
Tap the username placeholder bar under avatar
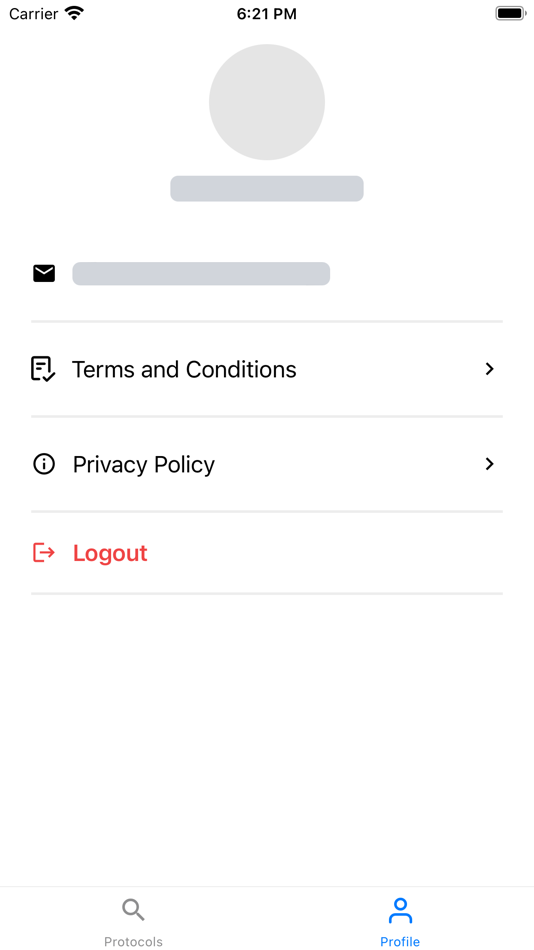pos(267,188)
